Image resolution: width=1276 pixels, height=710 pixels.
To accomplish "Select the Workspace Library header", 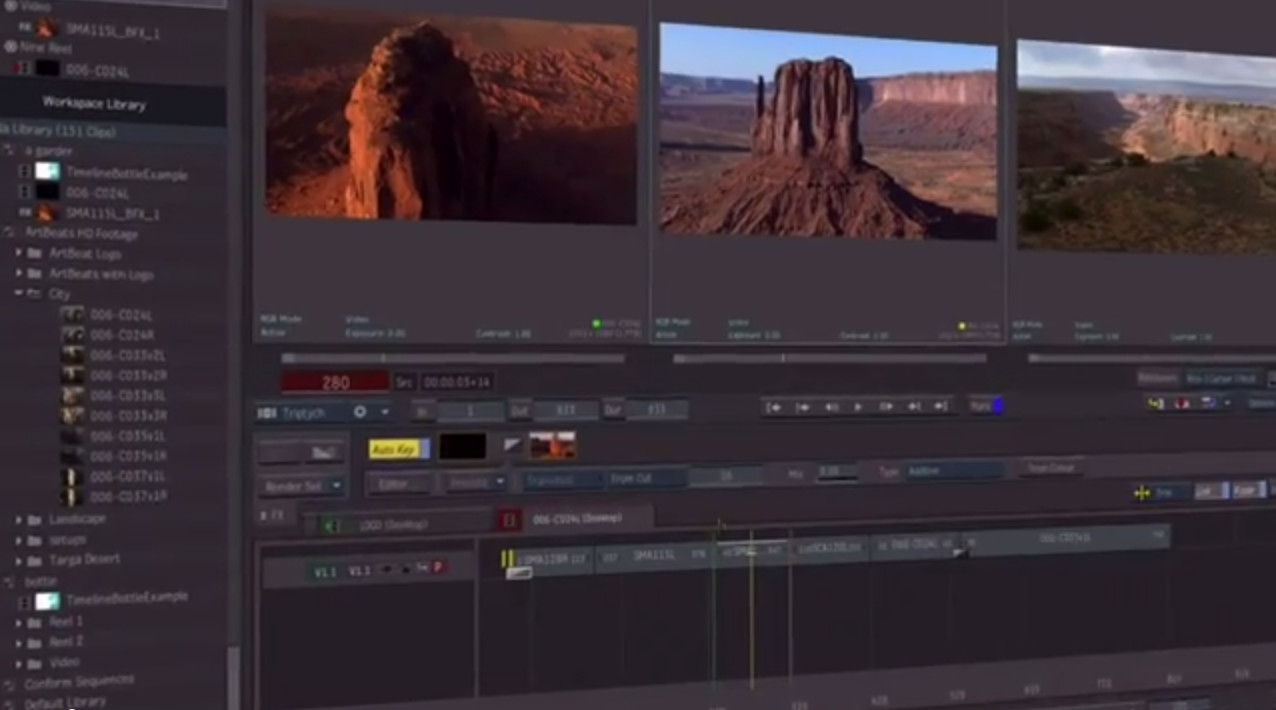I will click(94, 104).
